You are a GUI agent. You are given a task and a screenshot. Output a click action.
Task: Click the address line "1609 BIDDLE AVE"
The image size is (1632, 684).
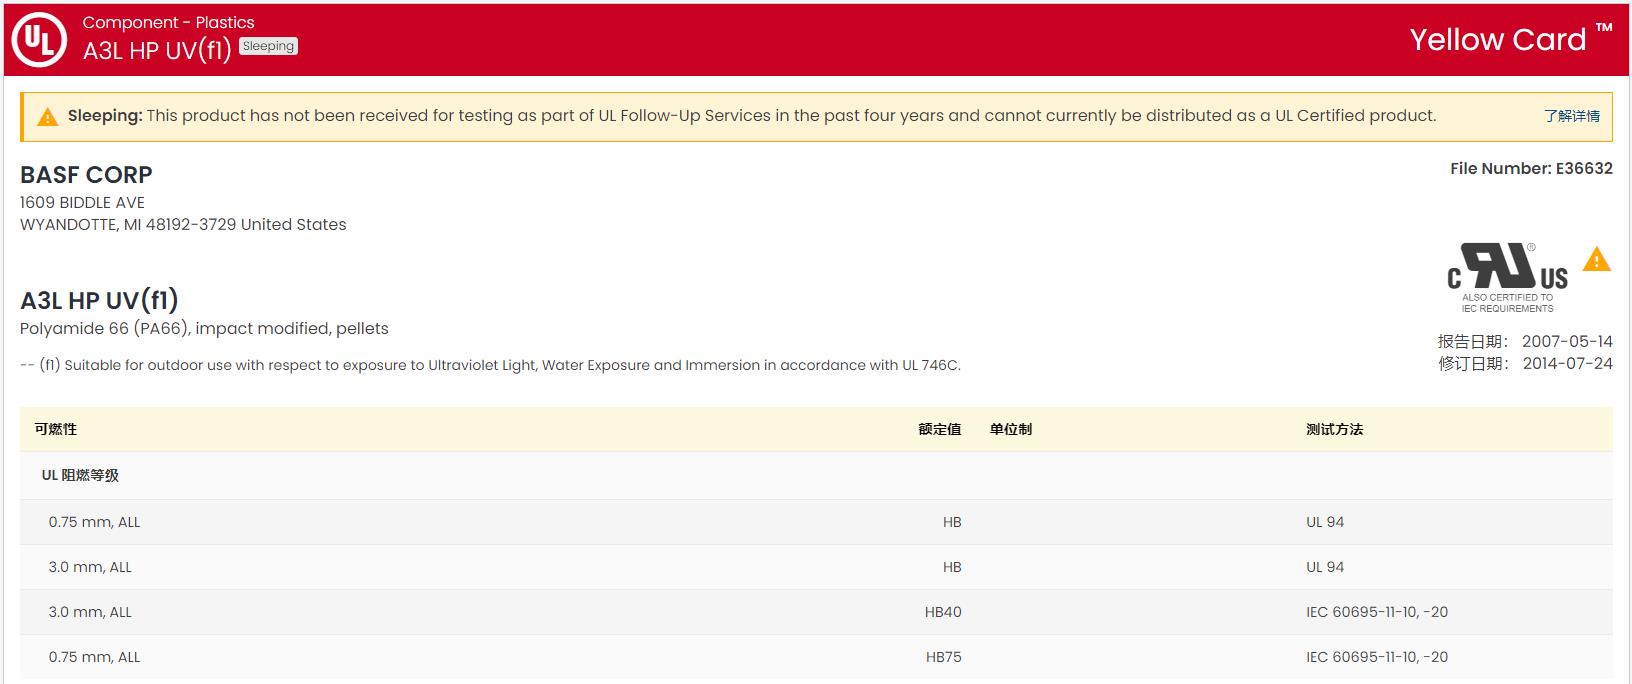pos(82,202)
